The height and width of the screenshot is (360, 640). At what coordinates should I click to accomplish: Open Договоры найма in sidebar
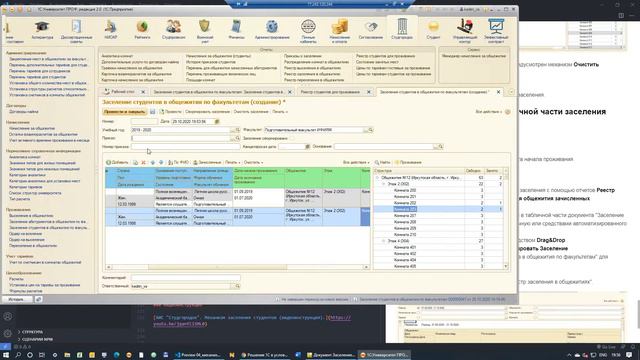pyautogui.click(x=24, y=111)
